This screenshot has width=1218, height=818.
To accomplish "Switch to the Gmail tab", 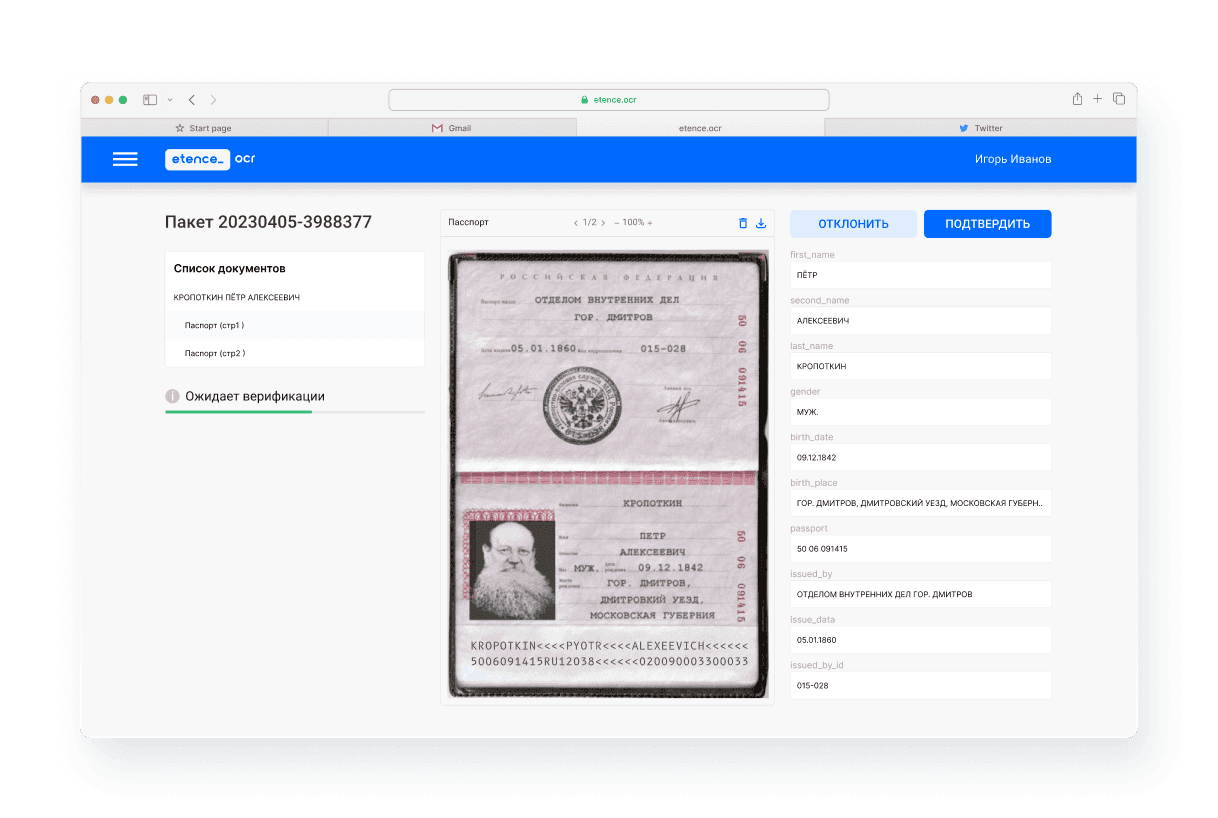I will [452, 128].
